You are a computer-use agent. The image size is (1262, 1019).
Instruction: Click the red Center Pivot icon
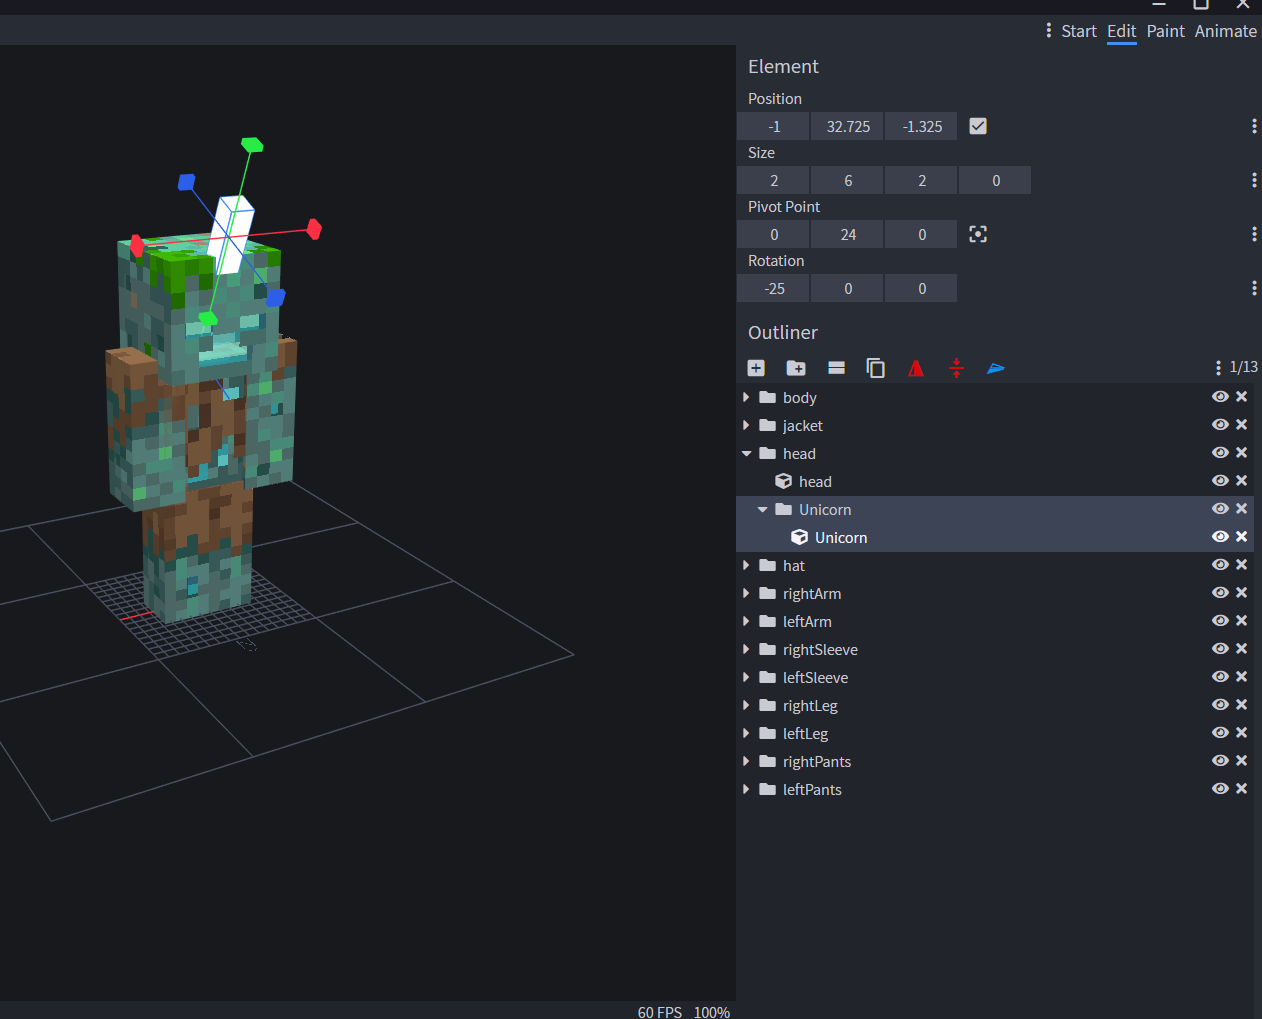956,368
